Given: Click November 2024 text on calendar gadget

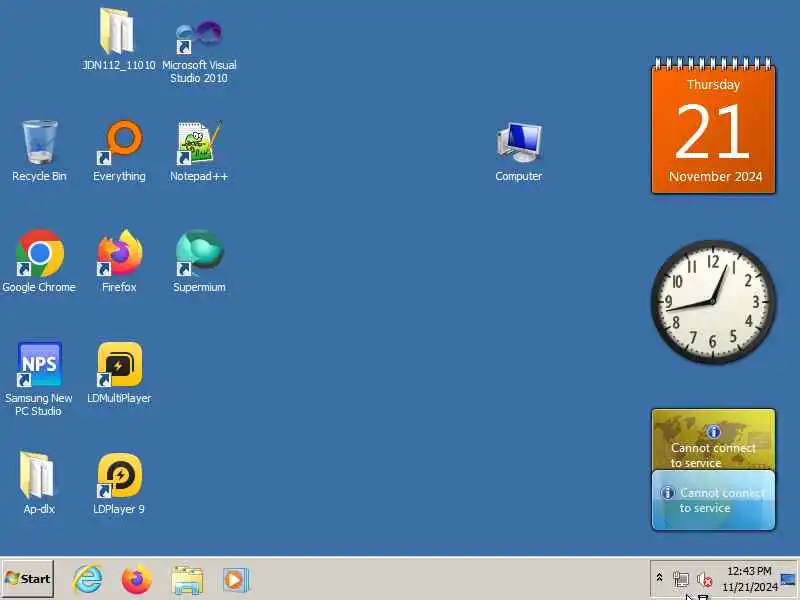Looking at the screenshot, I should (x=715, y=177).
